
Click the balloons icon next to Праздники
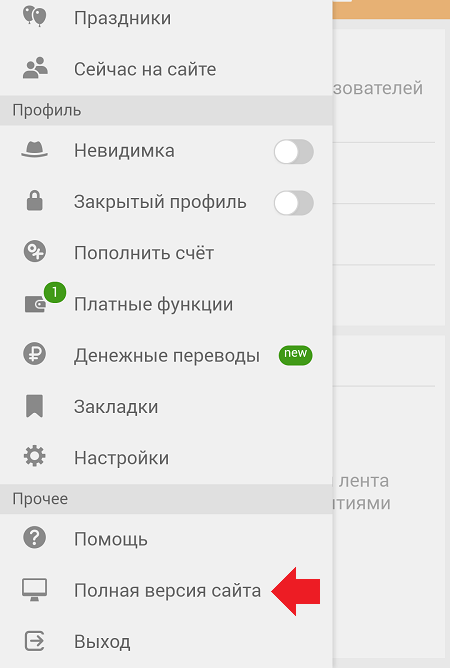click(35, 17)
